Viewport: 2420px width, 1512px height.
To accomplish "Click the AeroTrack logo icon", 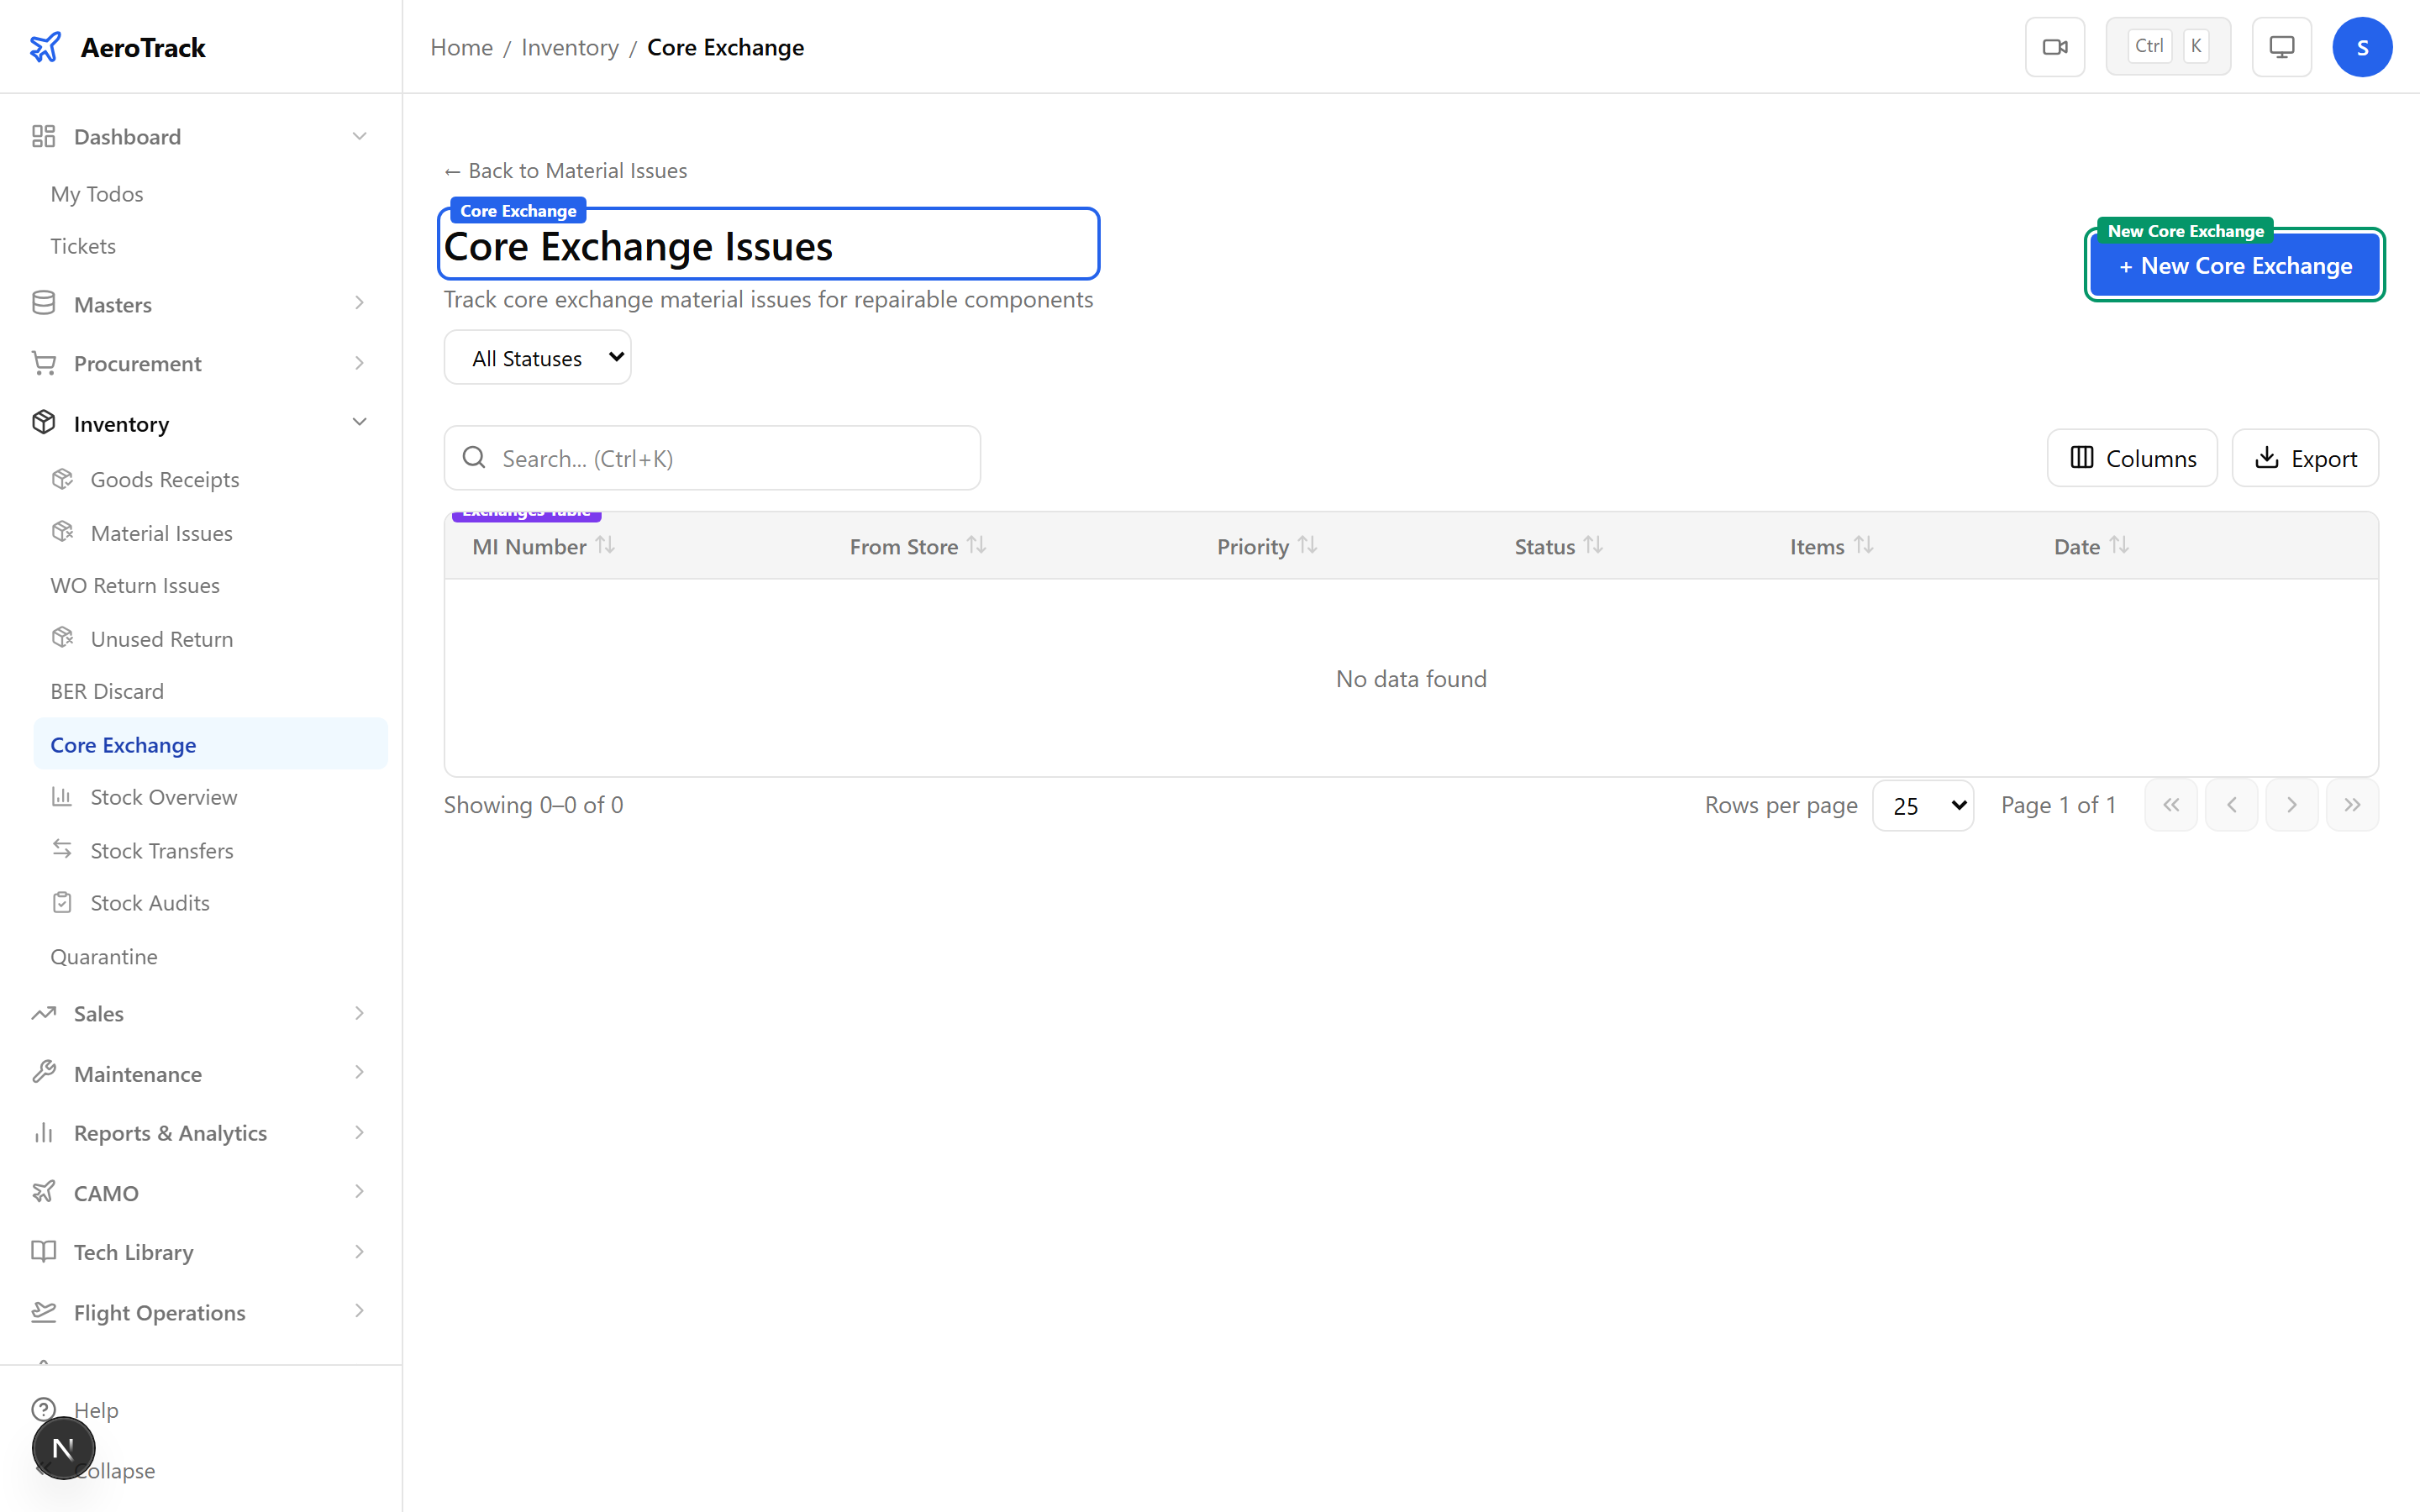I will click(x=46, y=46).
